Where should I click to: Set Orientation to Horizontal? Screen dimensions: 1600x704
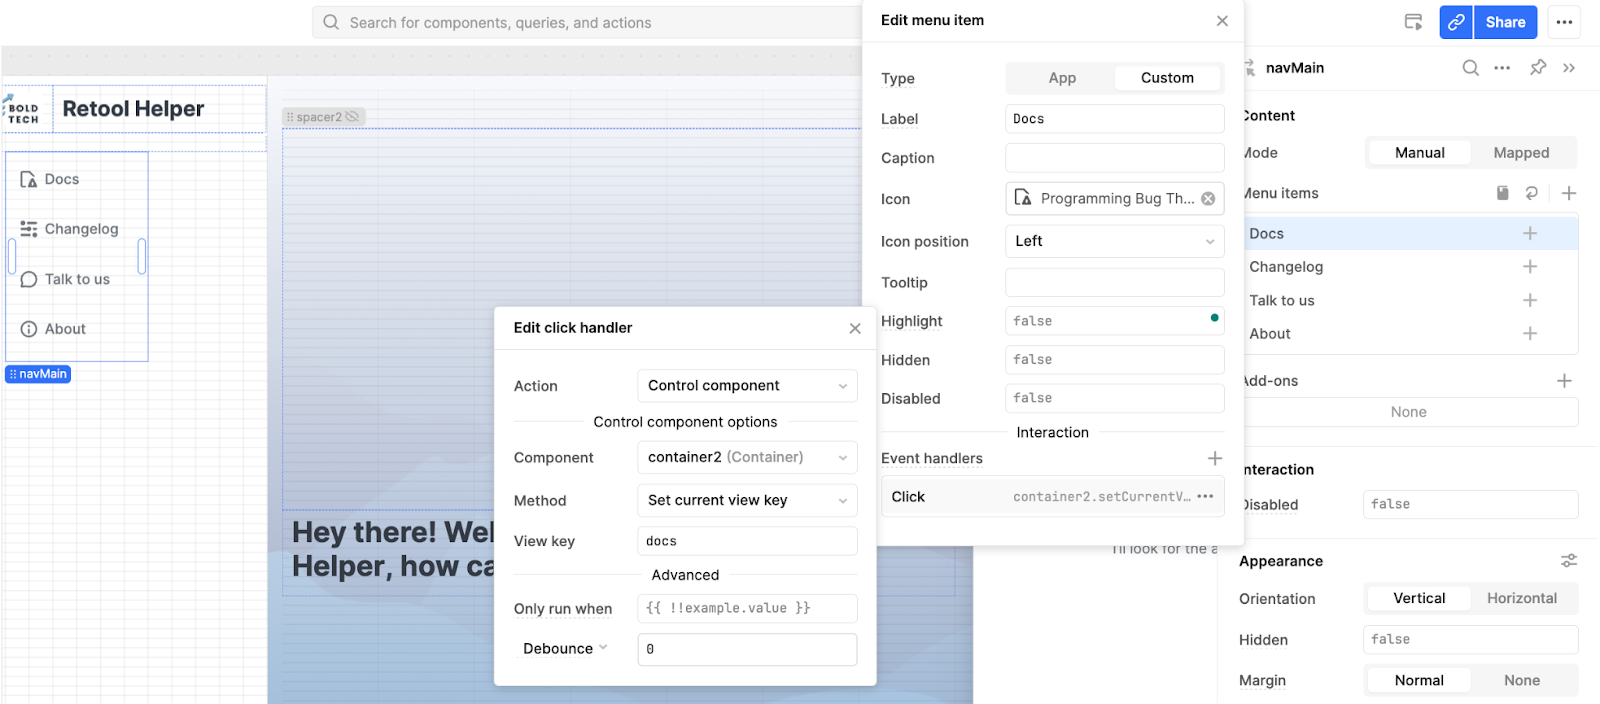(1521, 598)
